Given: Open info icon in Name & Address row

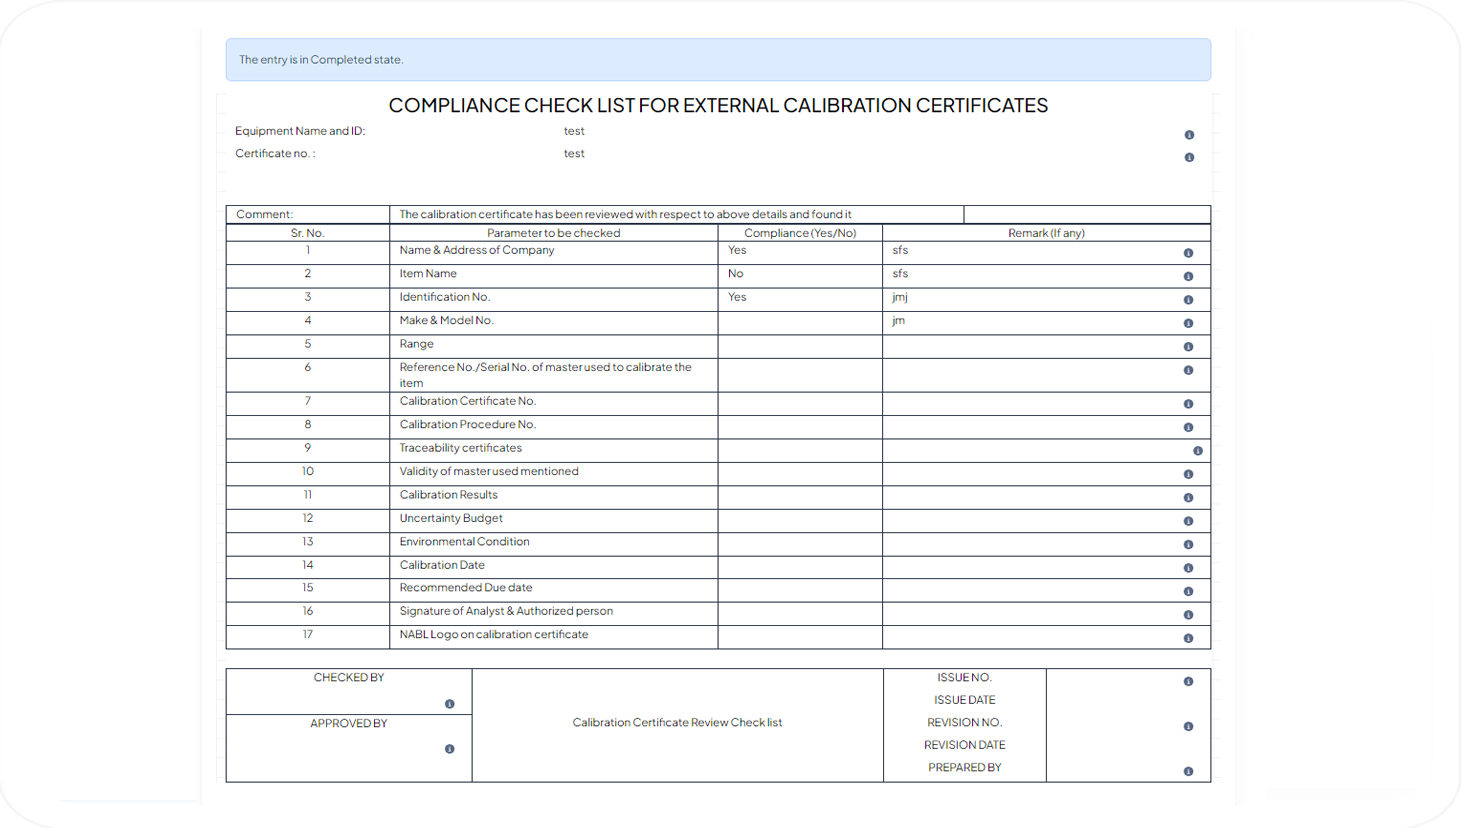Looking at the screenshot, I should pyautogui.click(x=1188, y=254).
